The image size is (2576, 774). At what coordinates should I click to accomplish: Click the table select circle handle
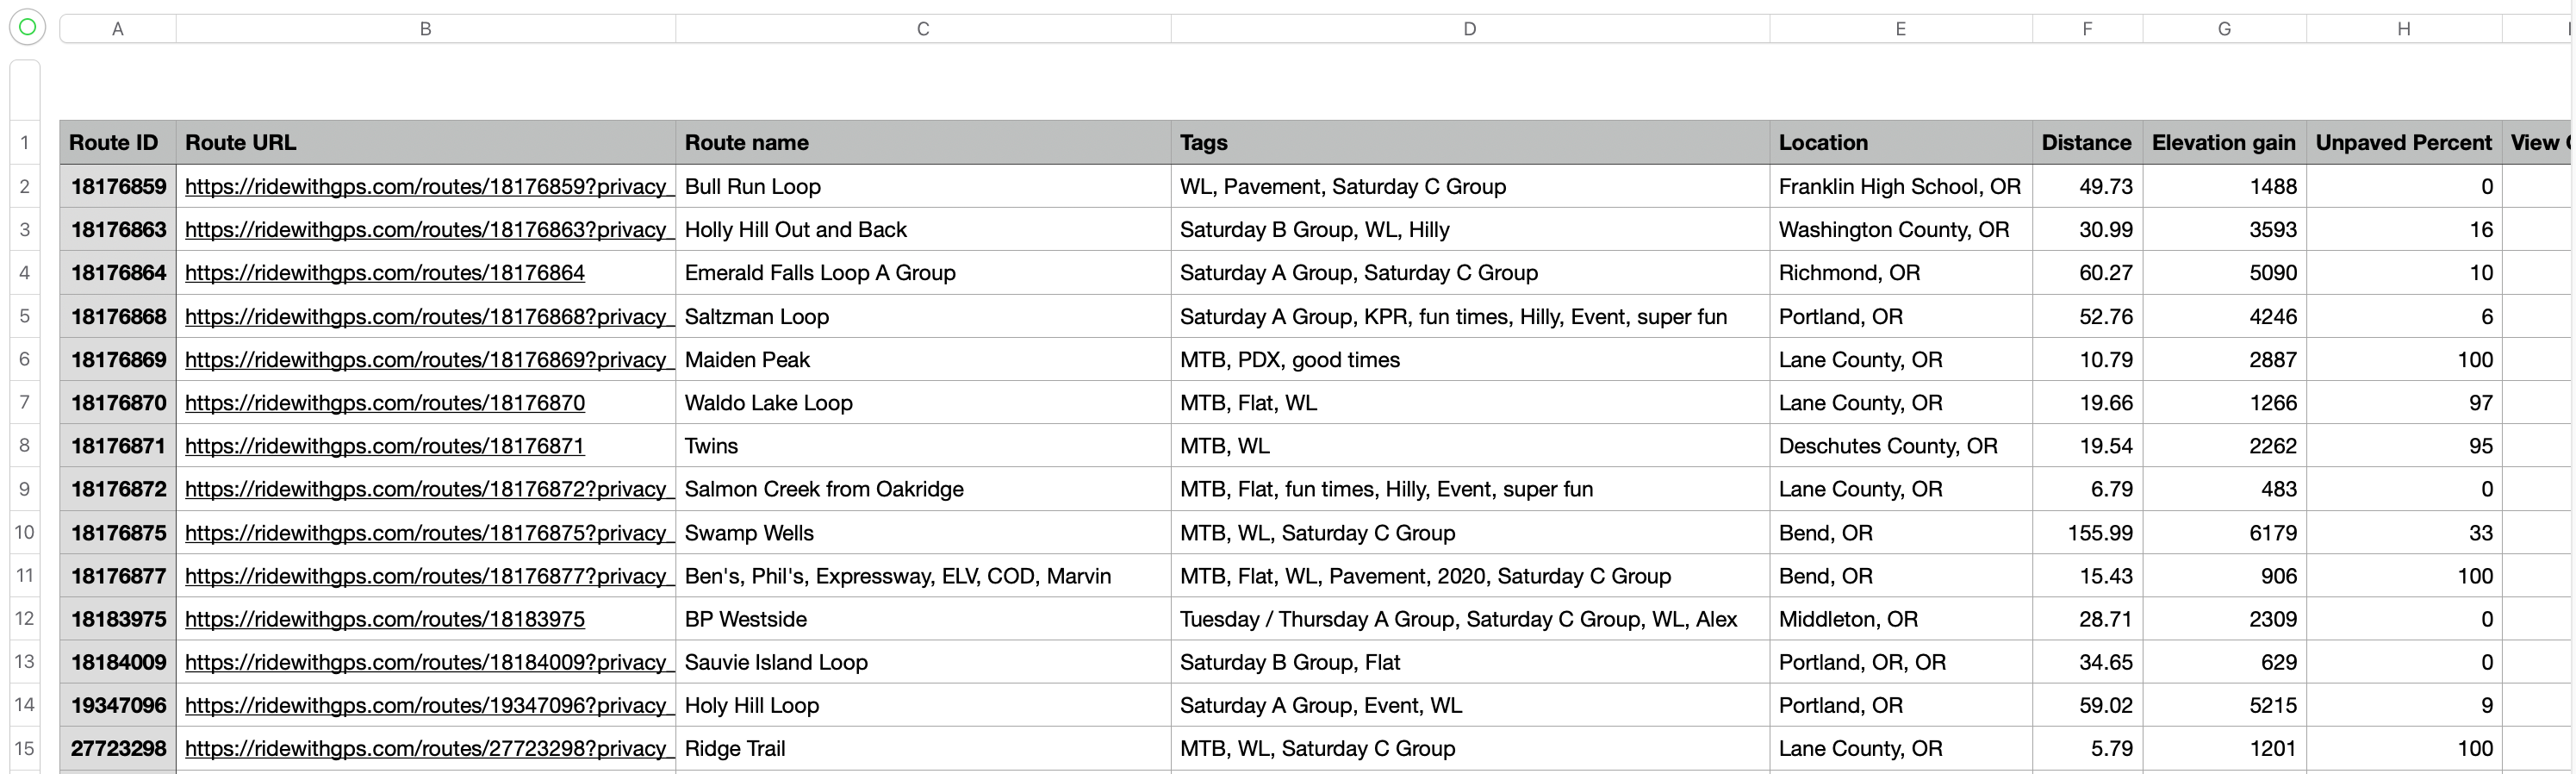28,27
